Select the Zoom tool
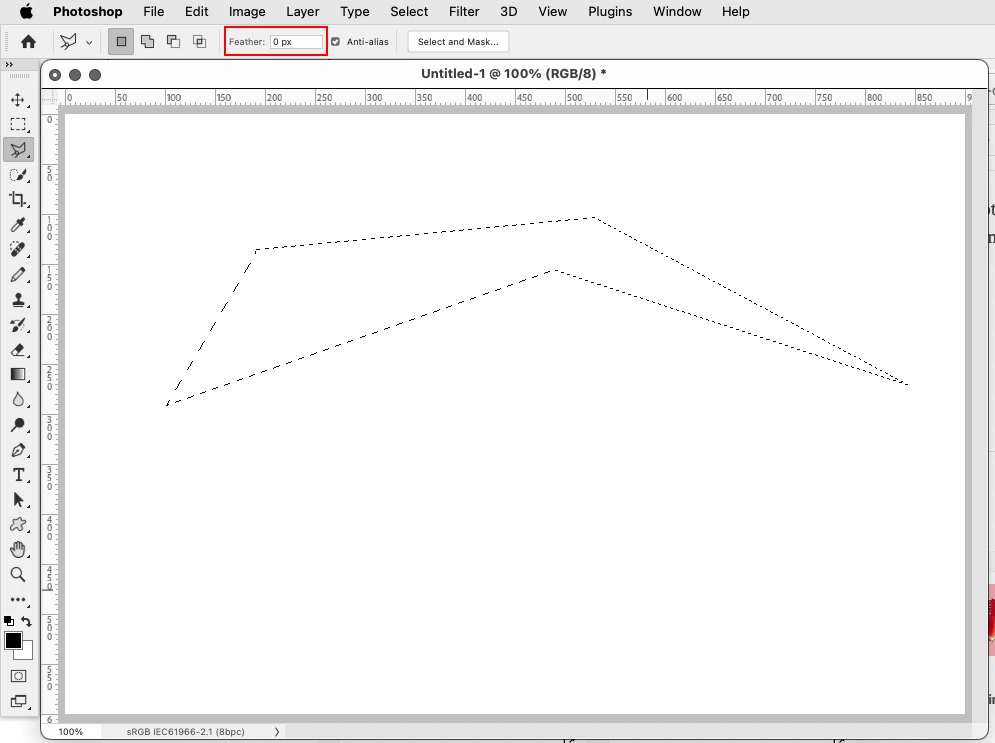The height and width of the screenshot is (743, 995). tap(18, 575)
